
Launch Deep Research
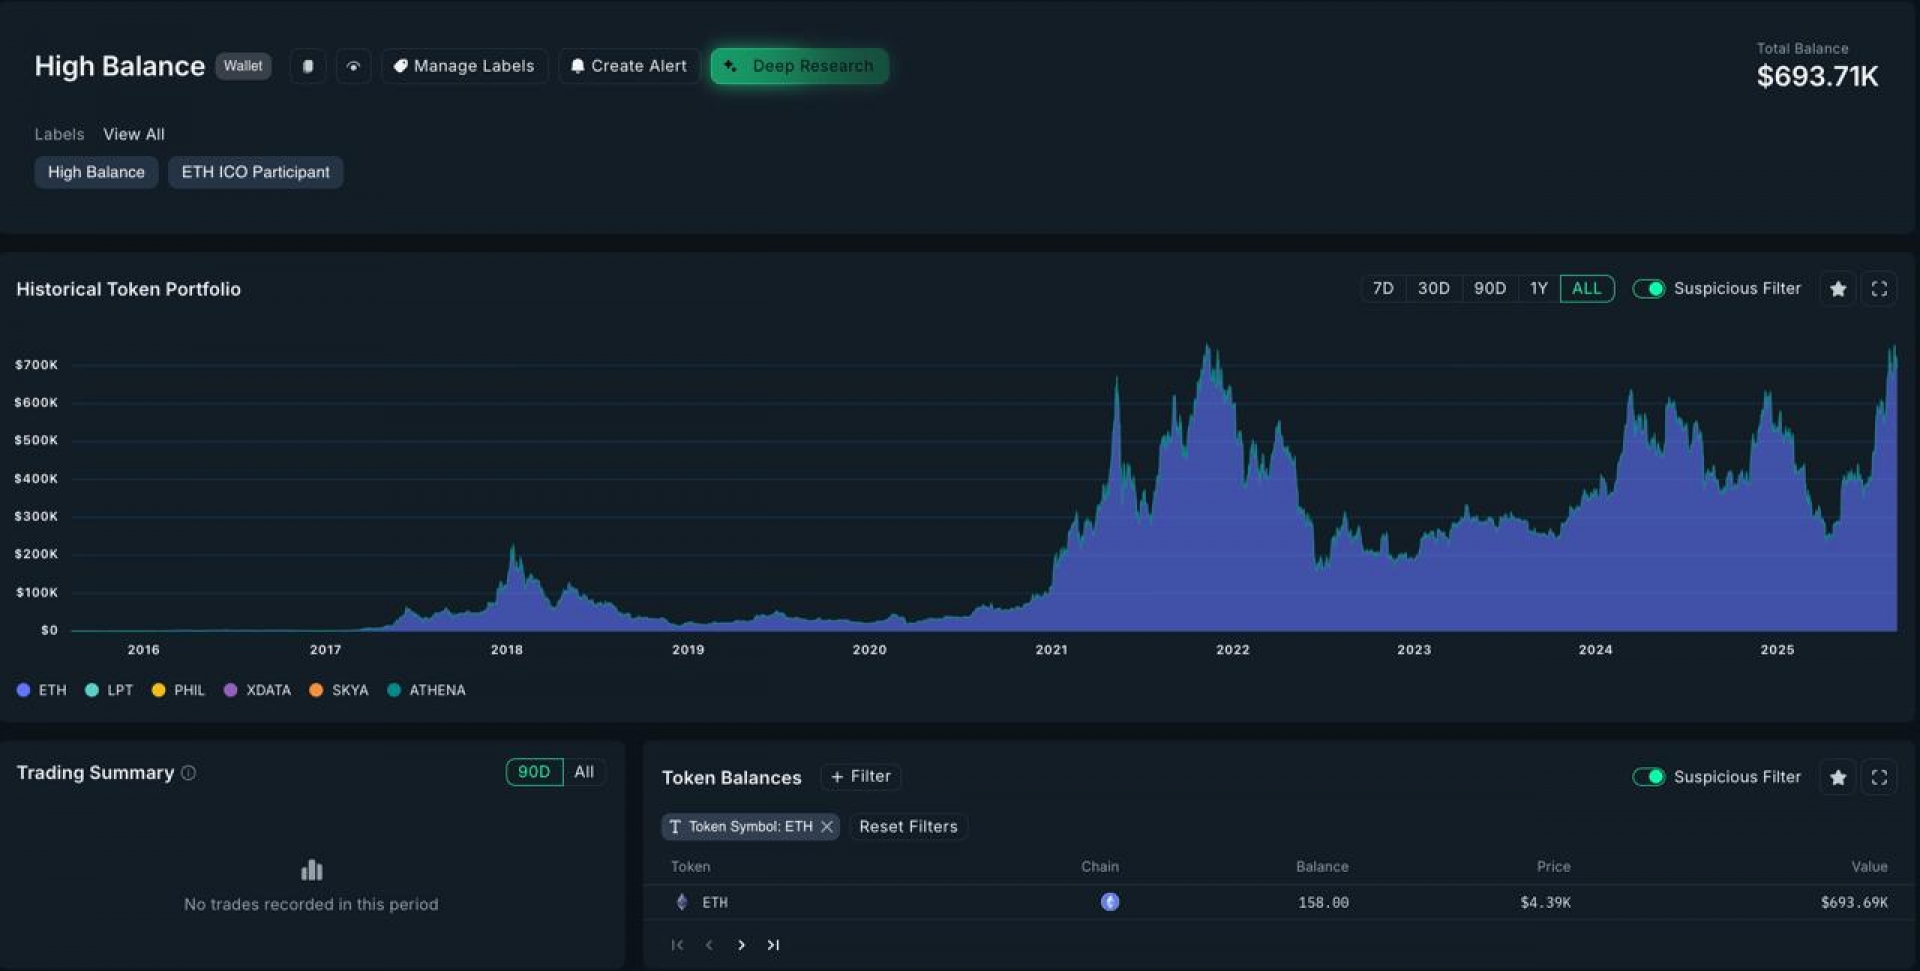(x=799, y=66)
